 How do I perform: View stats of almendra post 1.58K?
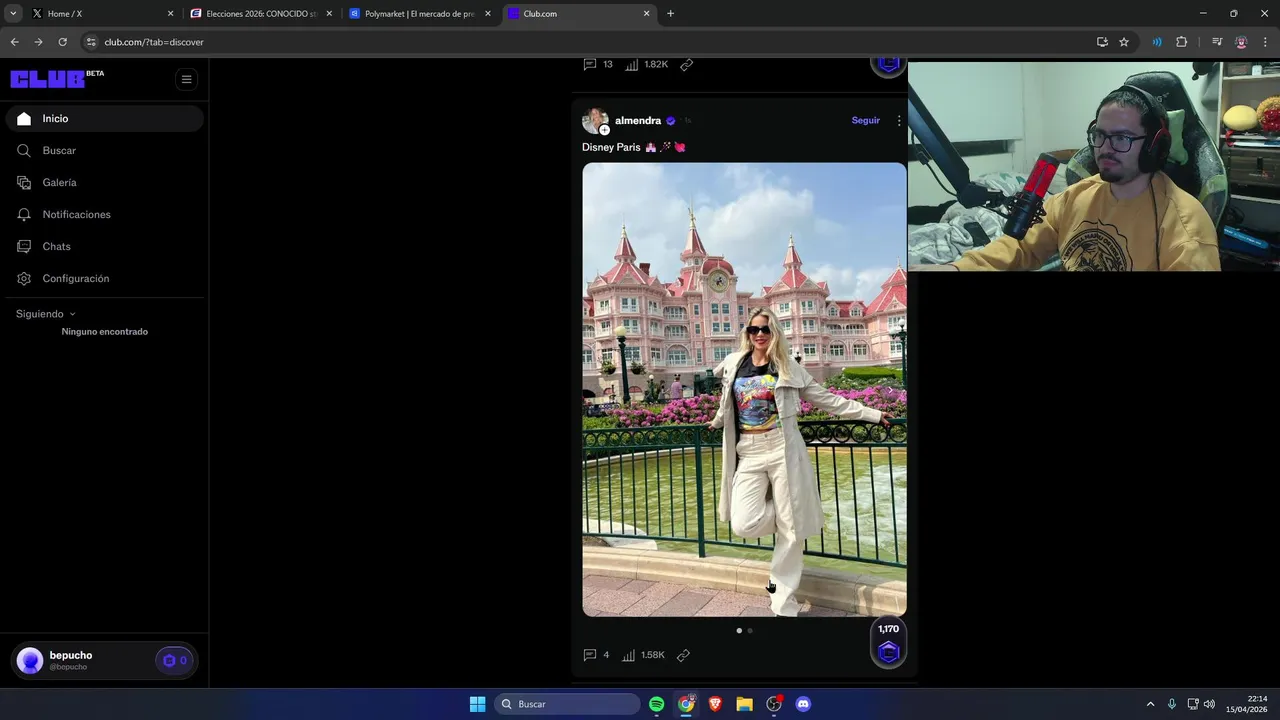coord(643,655)
